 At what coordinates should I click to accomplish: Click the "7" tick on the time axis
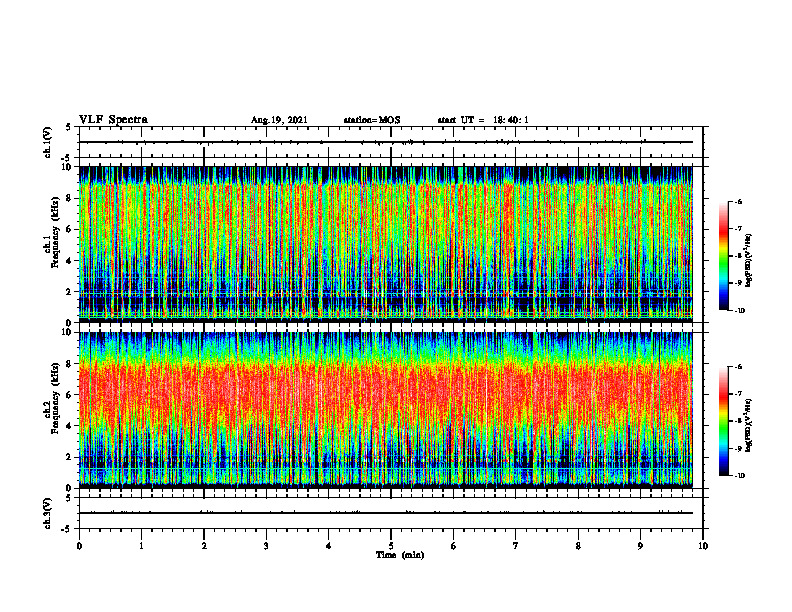[516, 546]
